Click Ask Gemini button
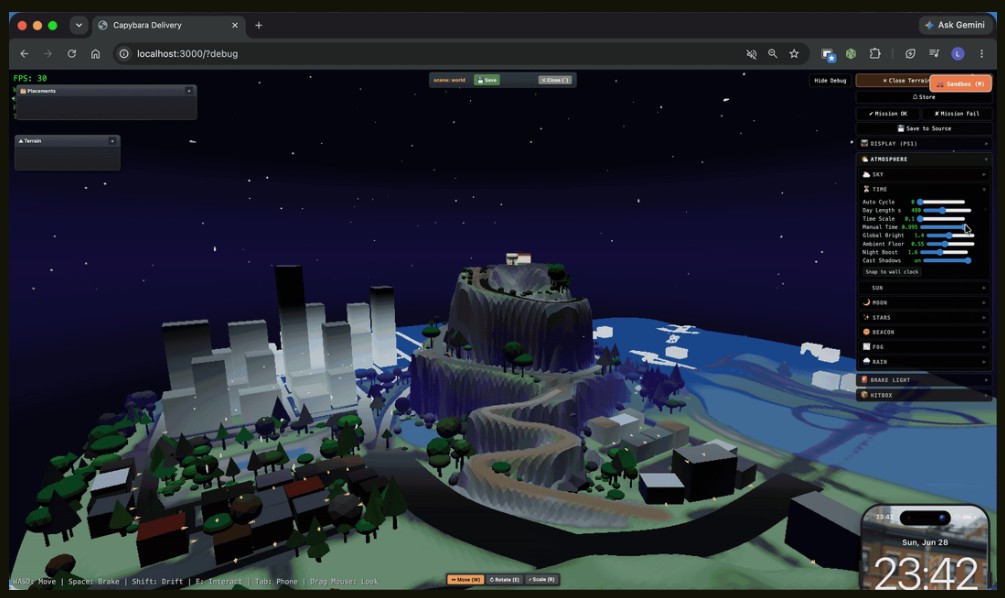This screenshot has height=598, width=1005. click(x=954, y=25)
